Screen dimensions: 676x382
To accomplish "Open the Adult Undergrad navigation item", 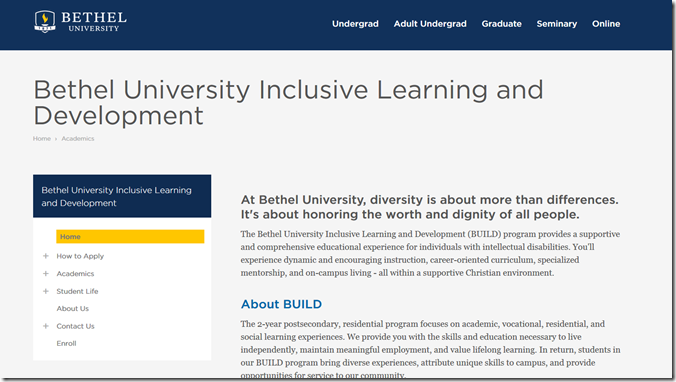I will [x=430, y=24].
